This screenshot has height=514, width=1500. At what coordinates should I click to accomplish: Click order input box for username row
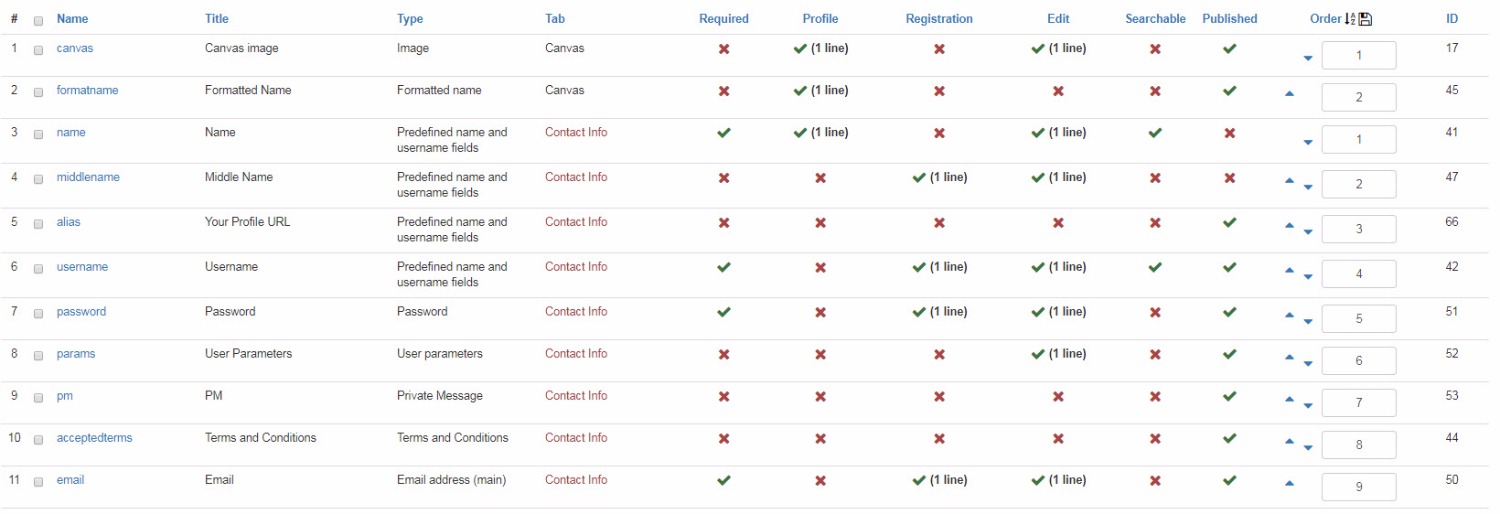(1359, 274)
